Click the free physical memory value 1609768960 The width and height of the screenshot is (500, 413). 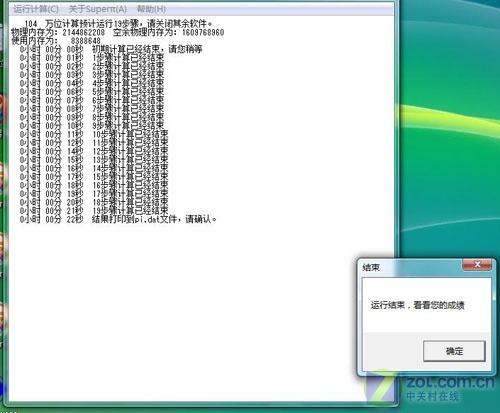tap(203, 32)
